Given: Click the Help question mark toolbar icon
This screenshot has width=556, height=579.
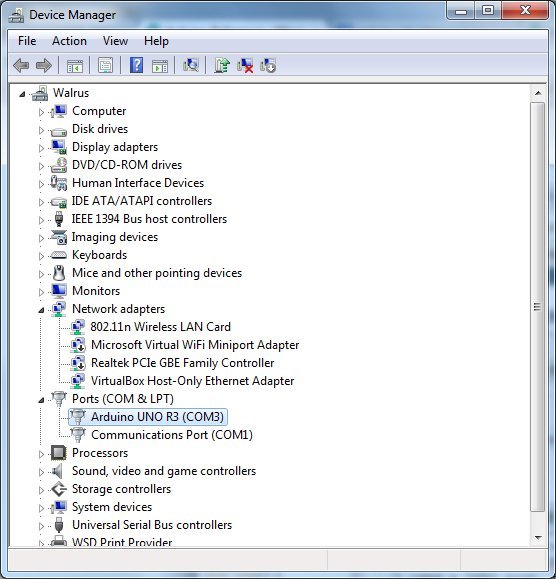Looking at the screenshot, I should [136, 65].
